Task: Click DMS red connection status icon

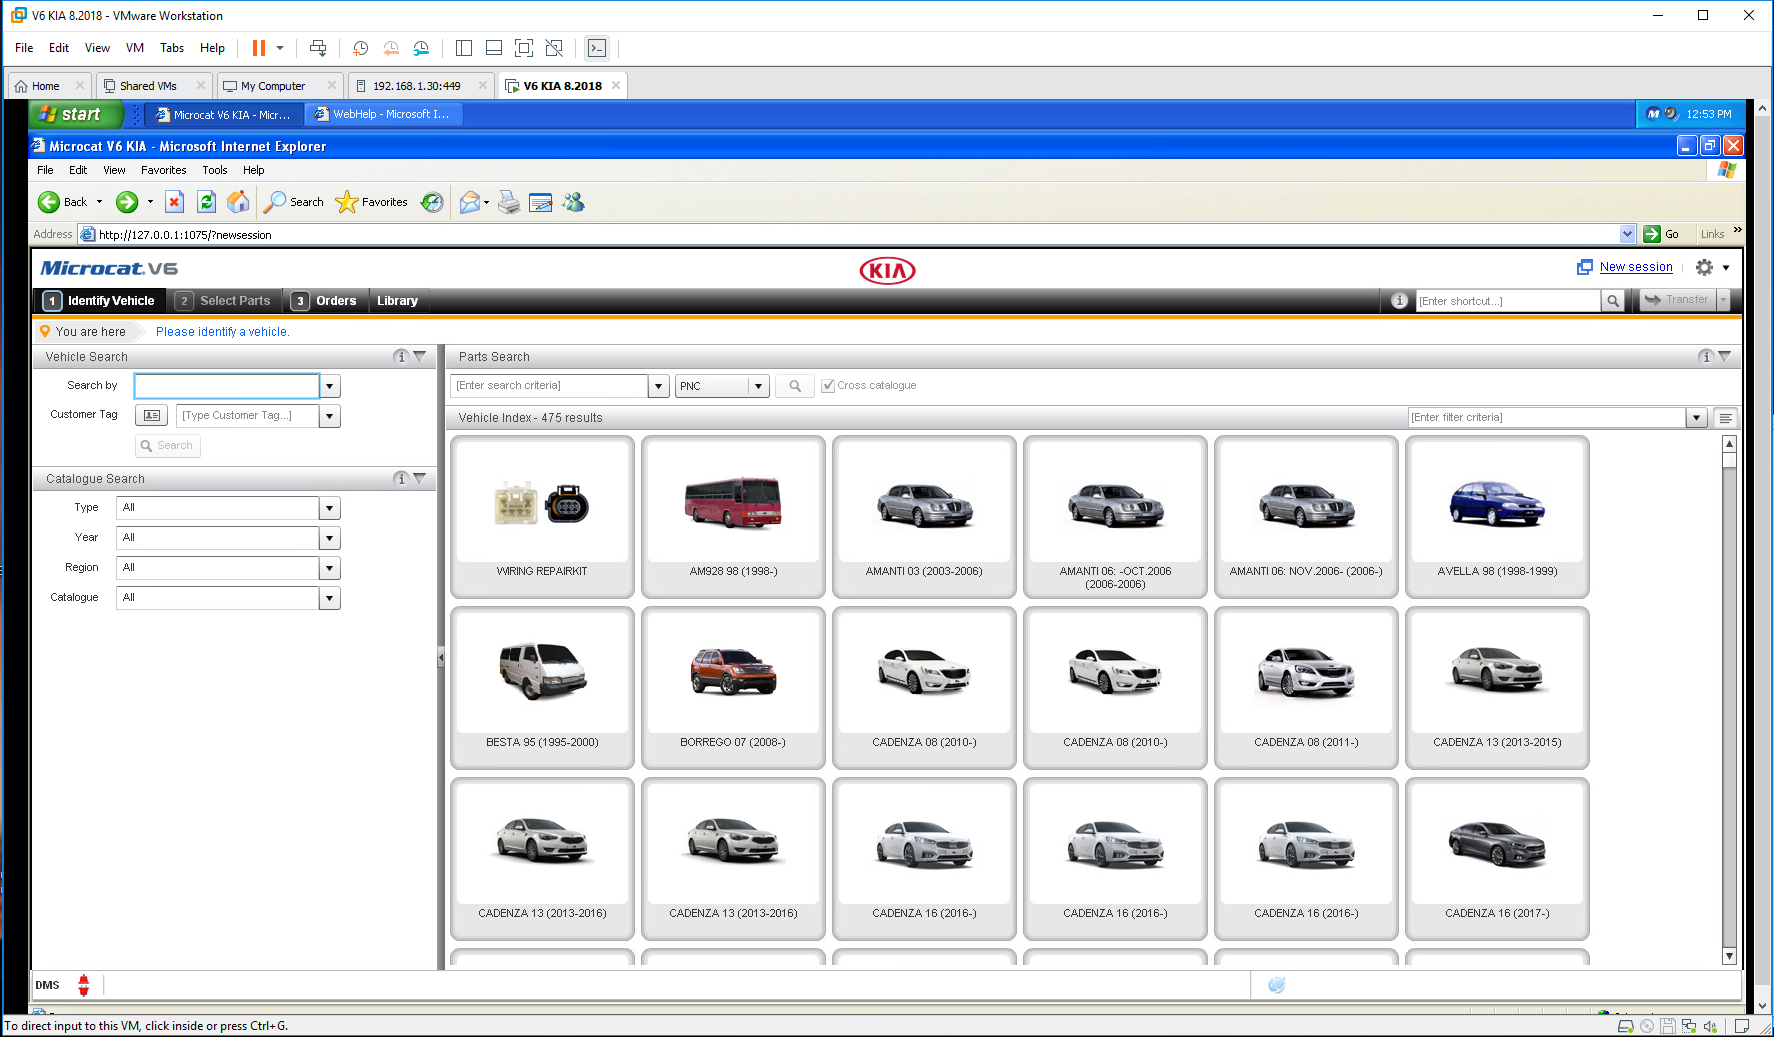Action: click(x=84, y=985)
